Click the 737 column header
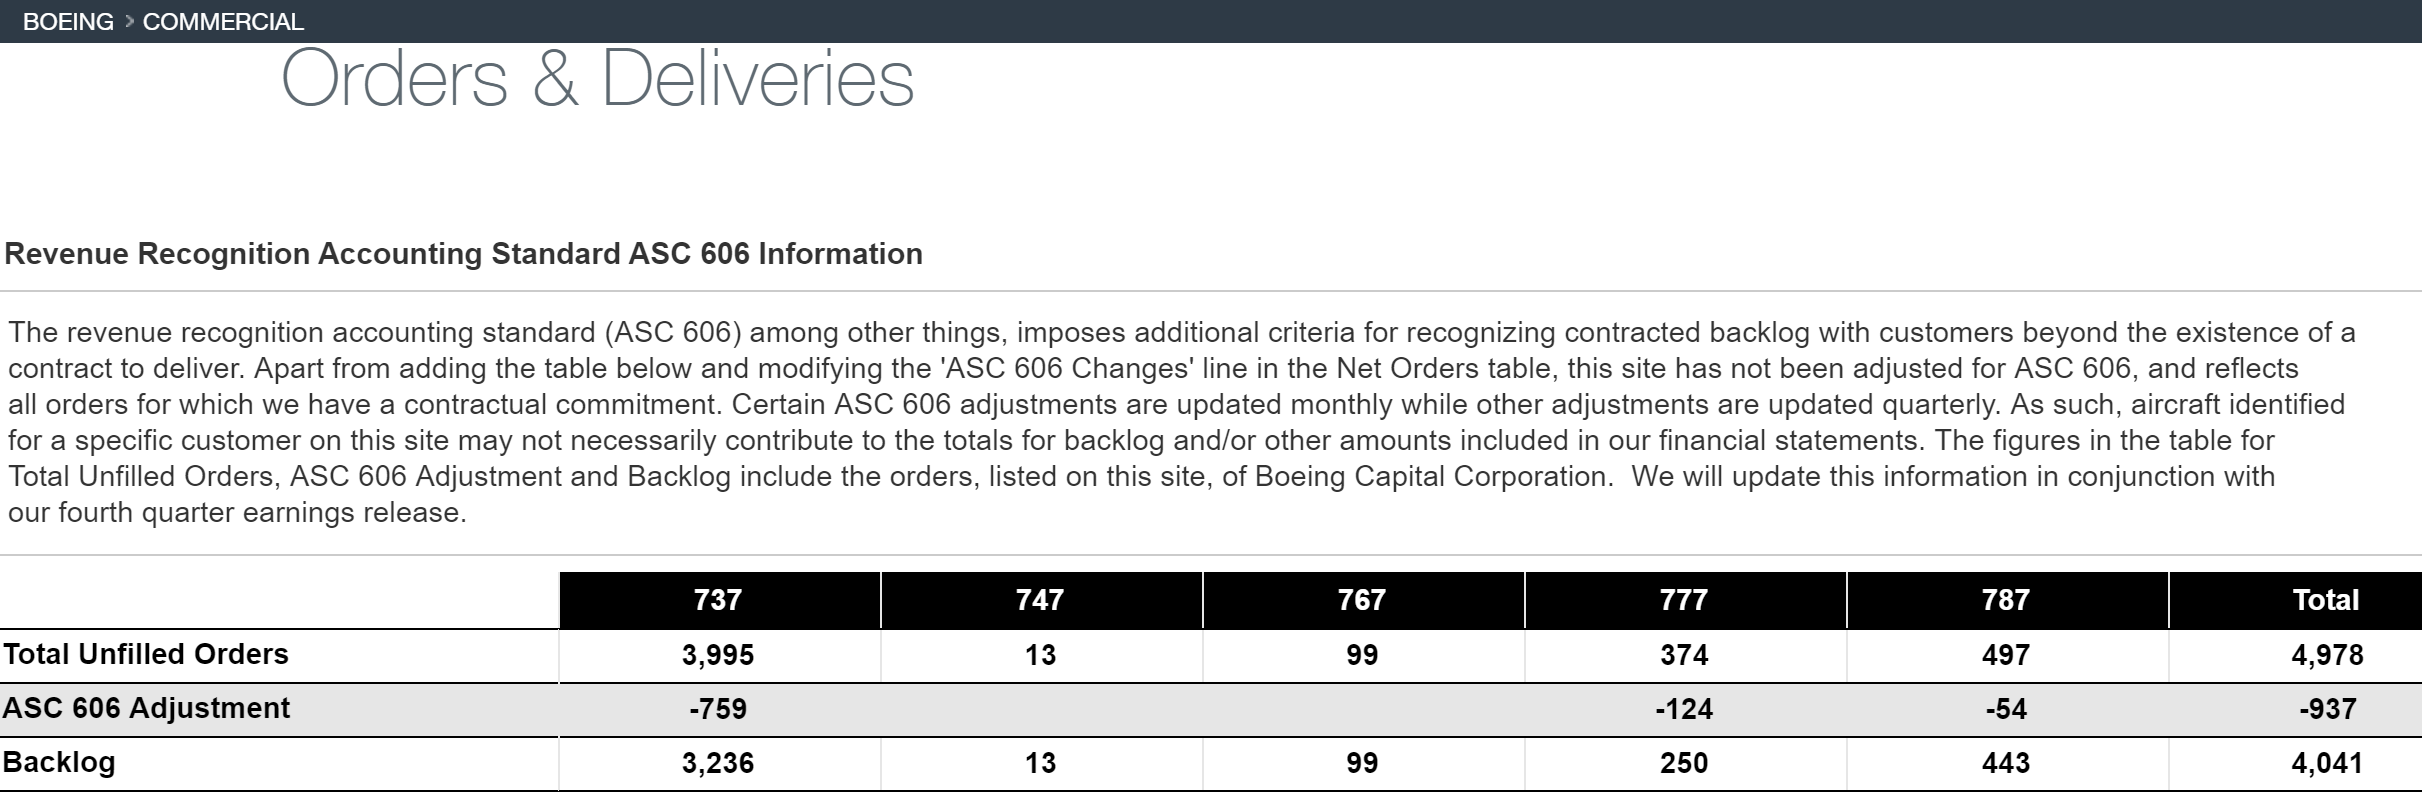This screenshot has height=795, width=2422. point(718,600)
